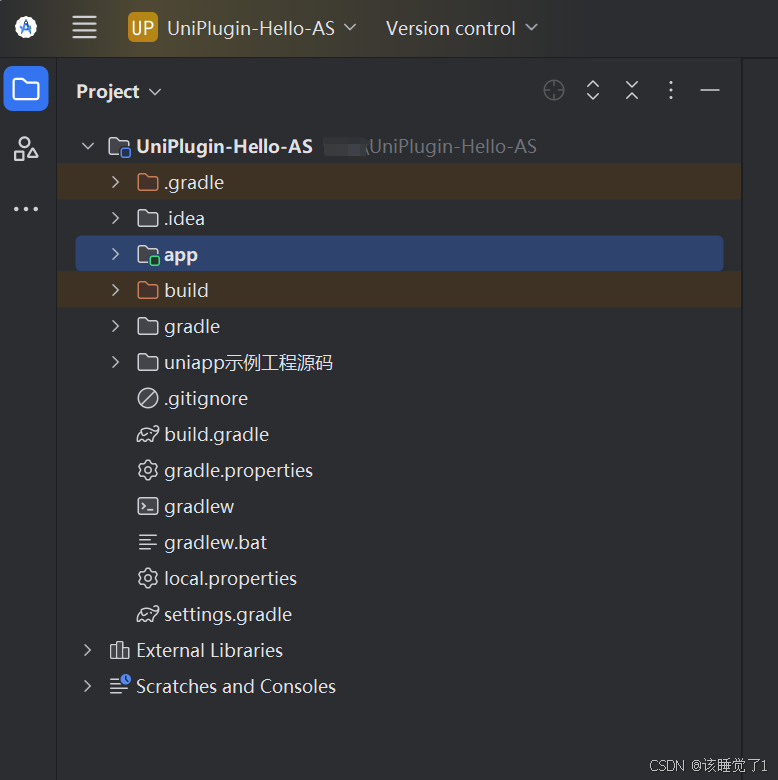This screenshot has height=780, width=778.
Task: Click Select Opened File crosshair icon
Action: (x=554, y=90)
